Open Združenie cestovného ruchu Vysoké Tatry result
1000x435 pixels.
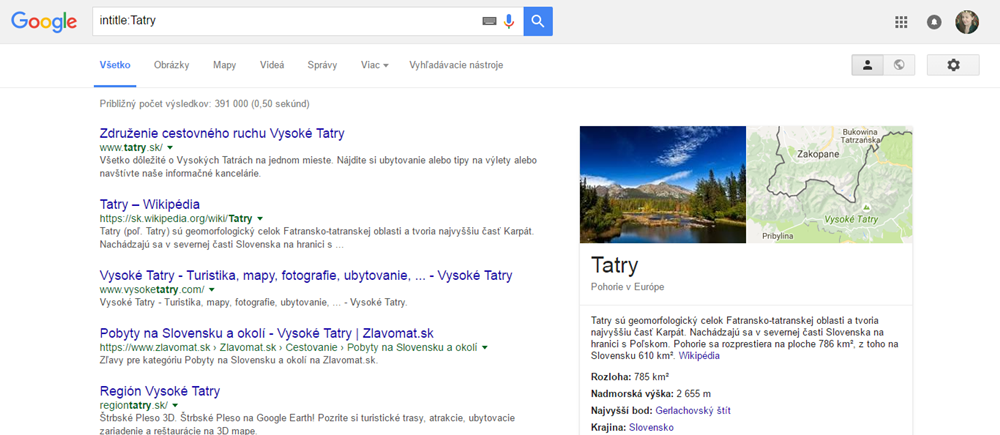coord(222,134)
